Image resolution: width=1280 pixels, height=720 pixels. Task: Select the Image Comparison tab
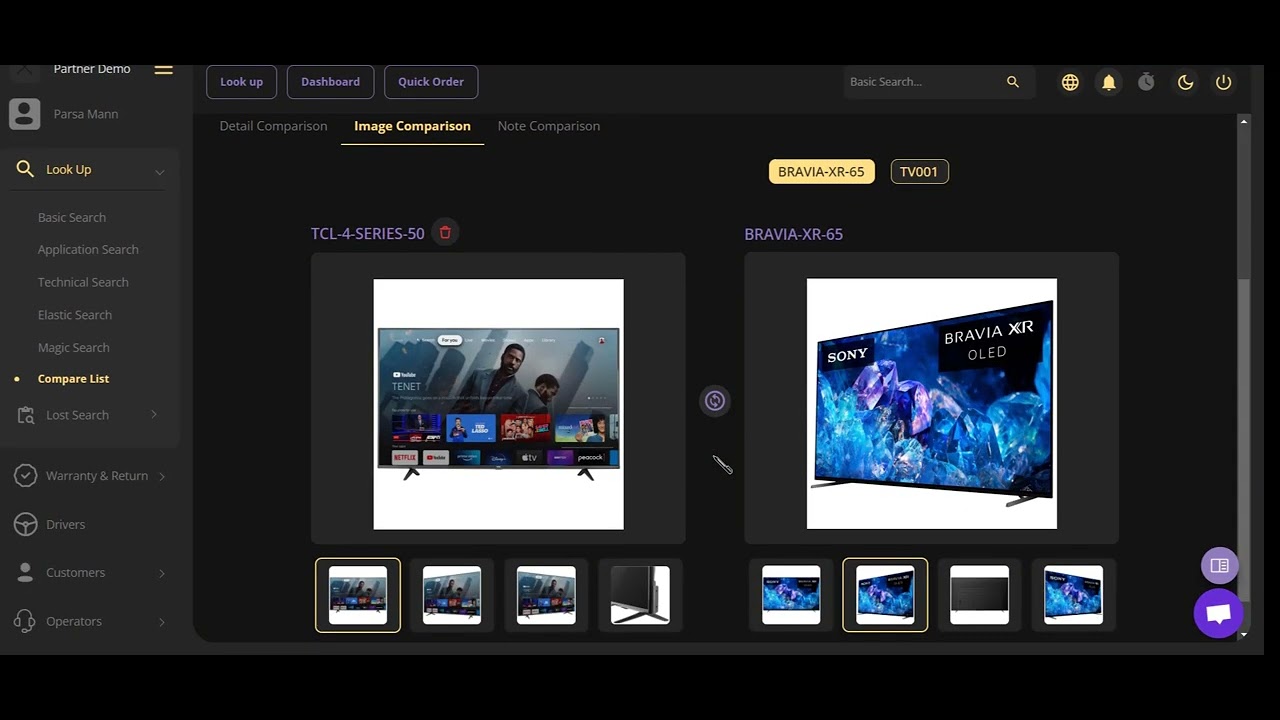(x=412, y=126)
